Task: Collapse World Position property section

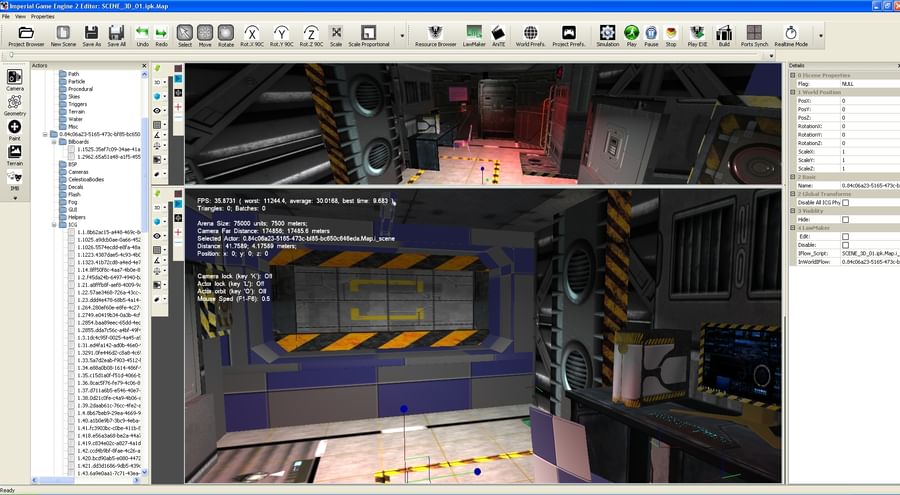Action: click(793, 92)
